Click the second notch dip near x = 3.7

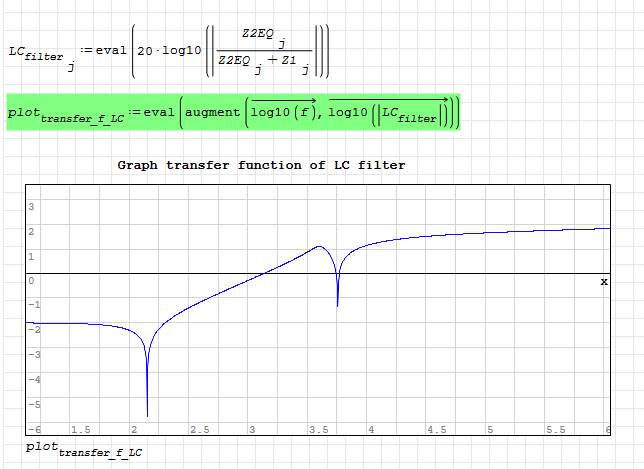(x=338, y=304)
